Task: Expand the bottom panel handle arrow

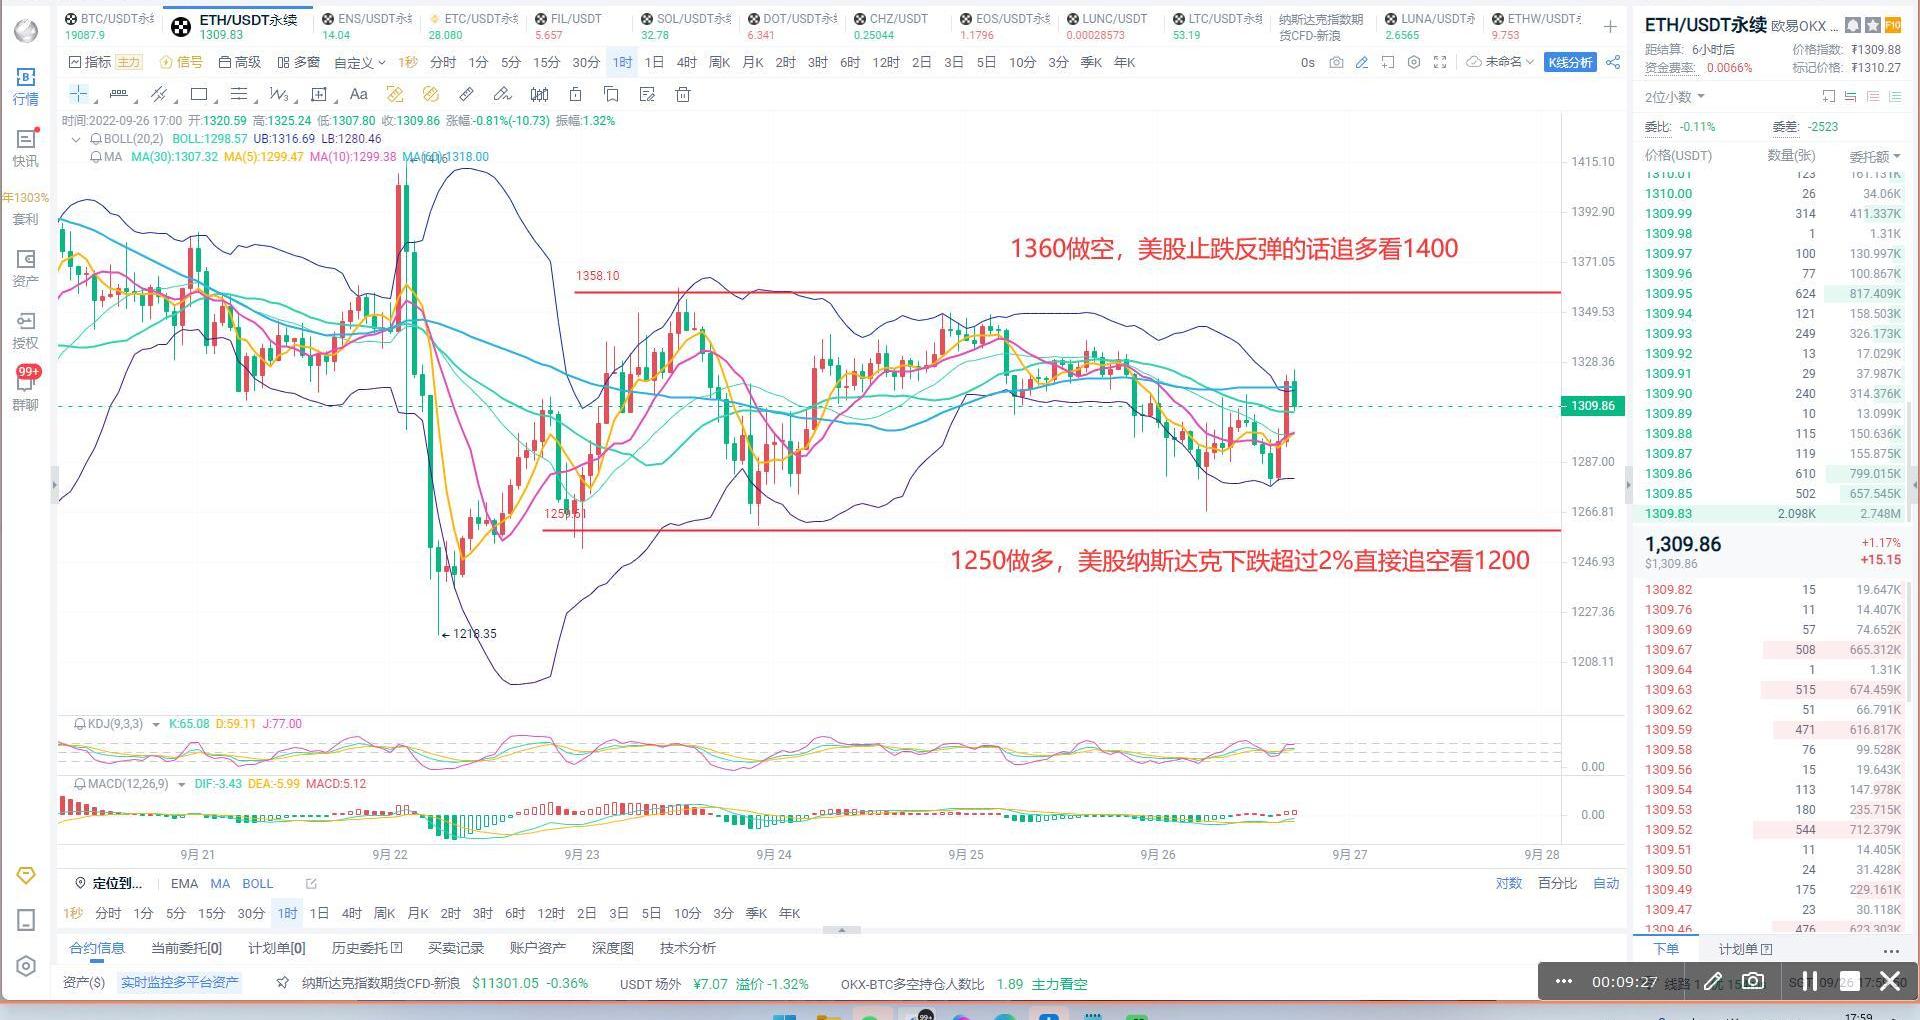Action: pos(841,930)
